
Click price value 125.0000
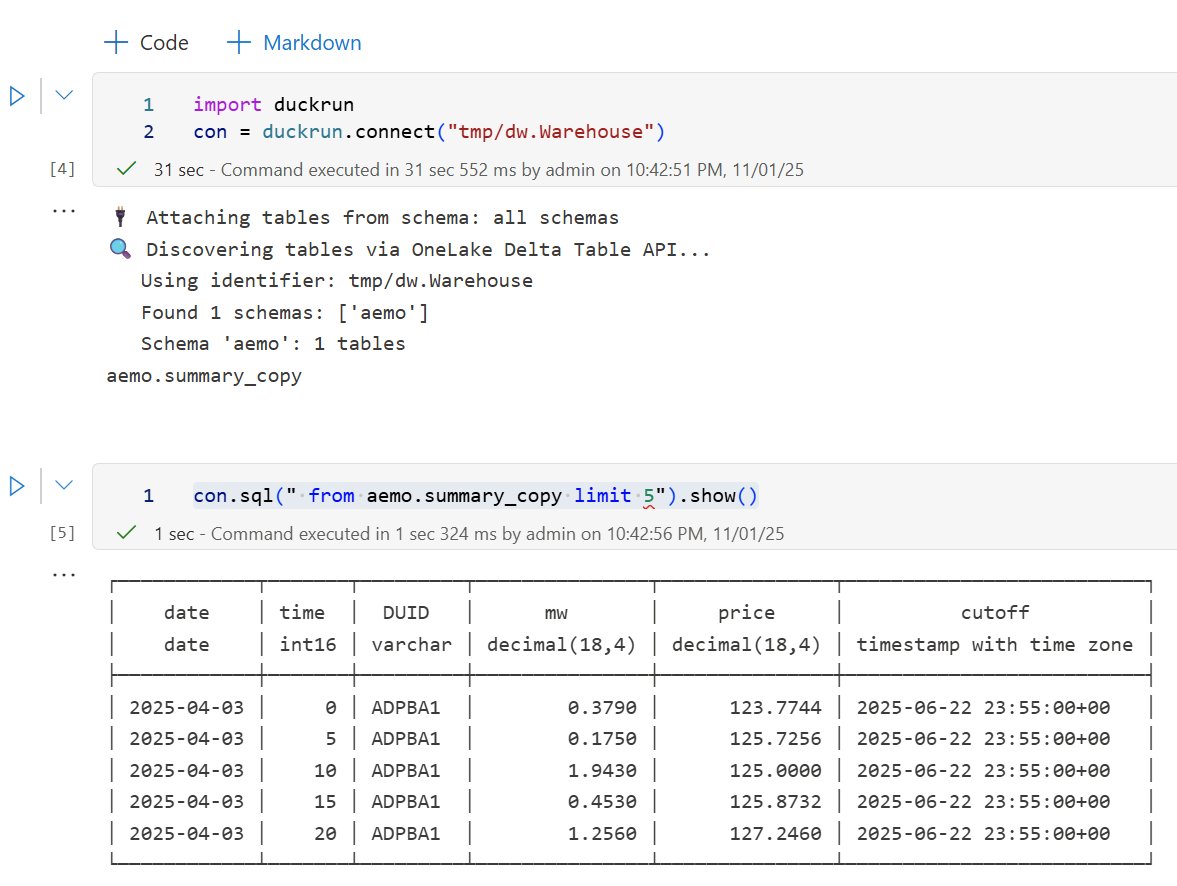click(x=775, y=770)
